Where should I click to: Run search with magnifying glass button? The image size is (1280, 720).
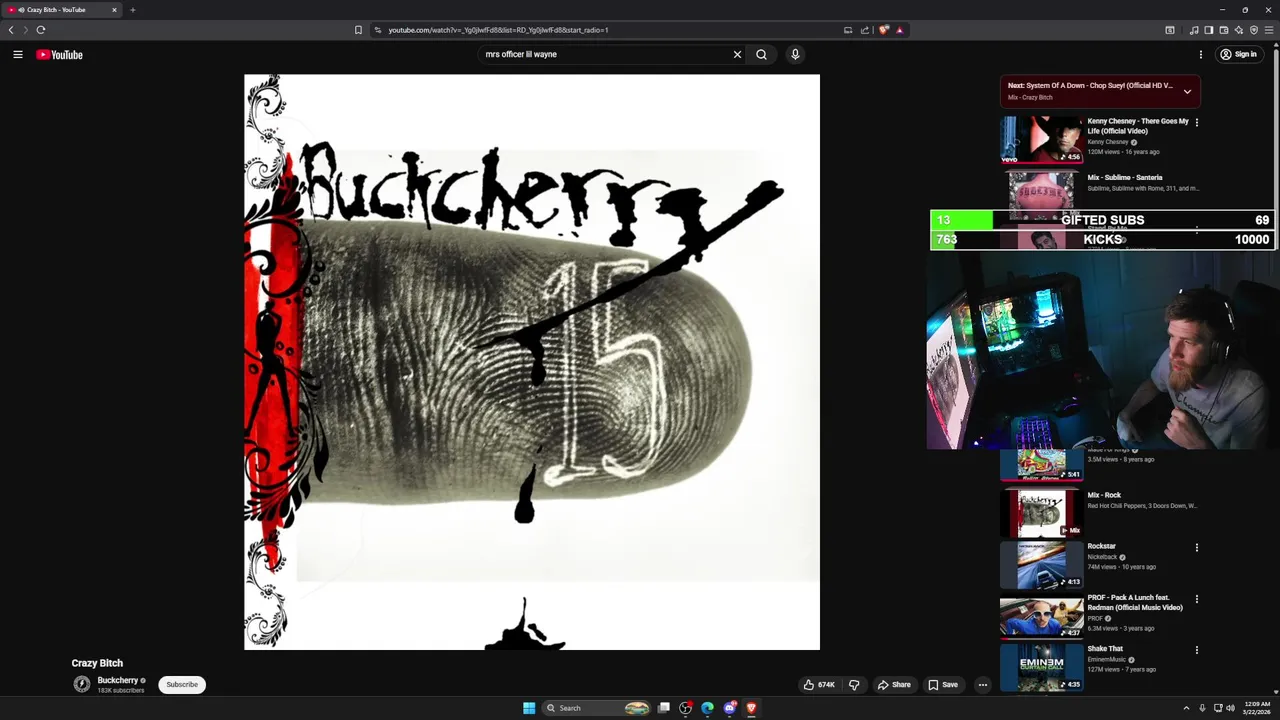(x=762, y=55)
